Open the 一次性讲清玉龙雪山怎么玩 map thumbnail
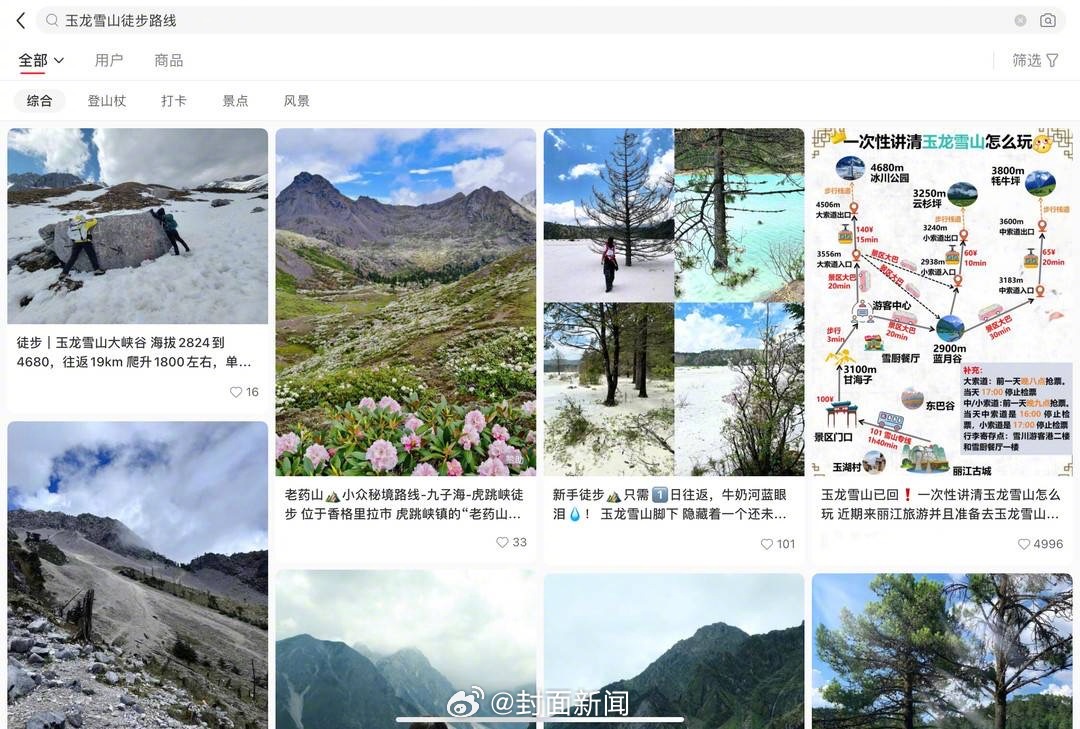Viewport: 1080px width, 729px height. coord(942,302)
